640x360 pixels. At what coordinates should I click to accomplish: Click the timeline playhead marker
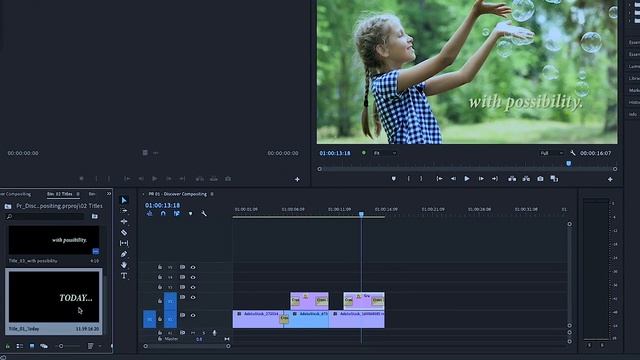tap(361, 214)
